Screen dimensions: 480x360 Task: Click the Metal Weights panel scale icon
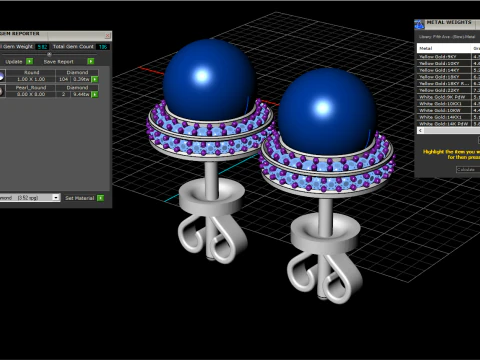[x=419, y=24]
